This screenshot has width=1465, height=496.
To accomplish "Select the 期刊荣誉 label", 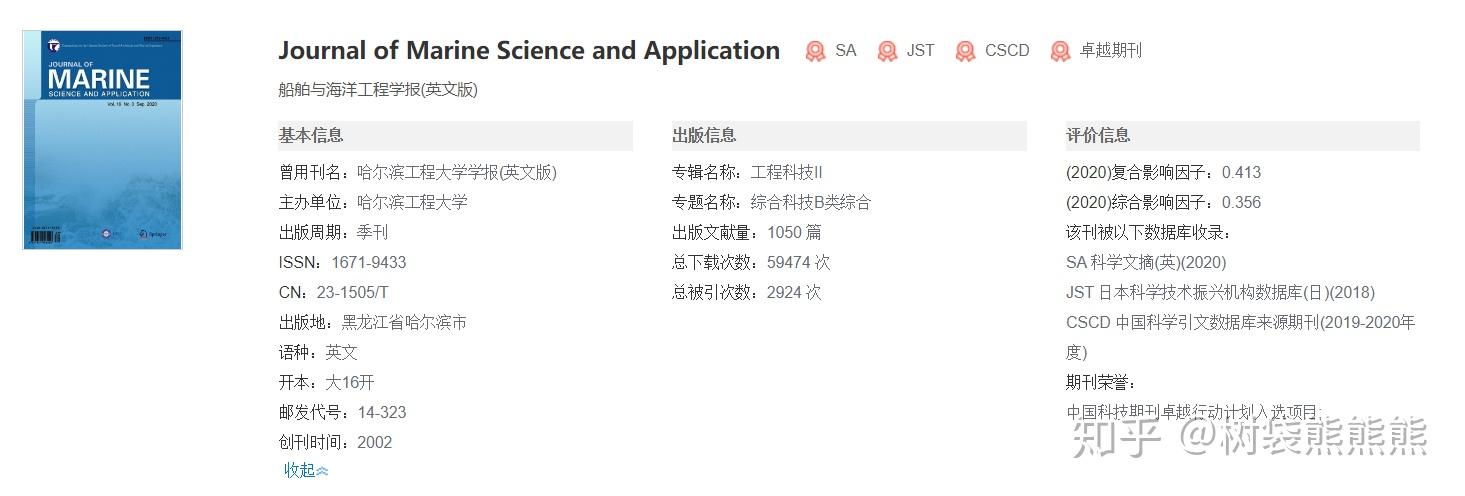I will coord(1102,382).
